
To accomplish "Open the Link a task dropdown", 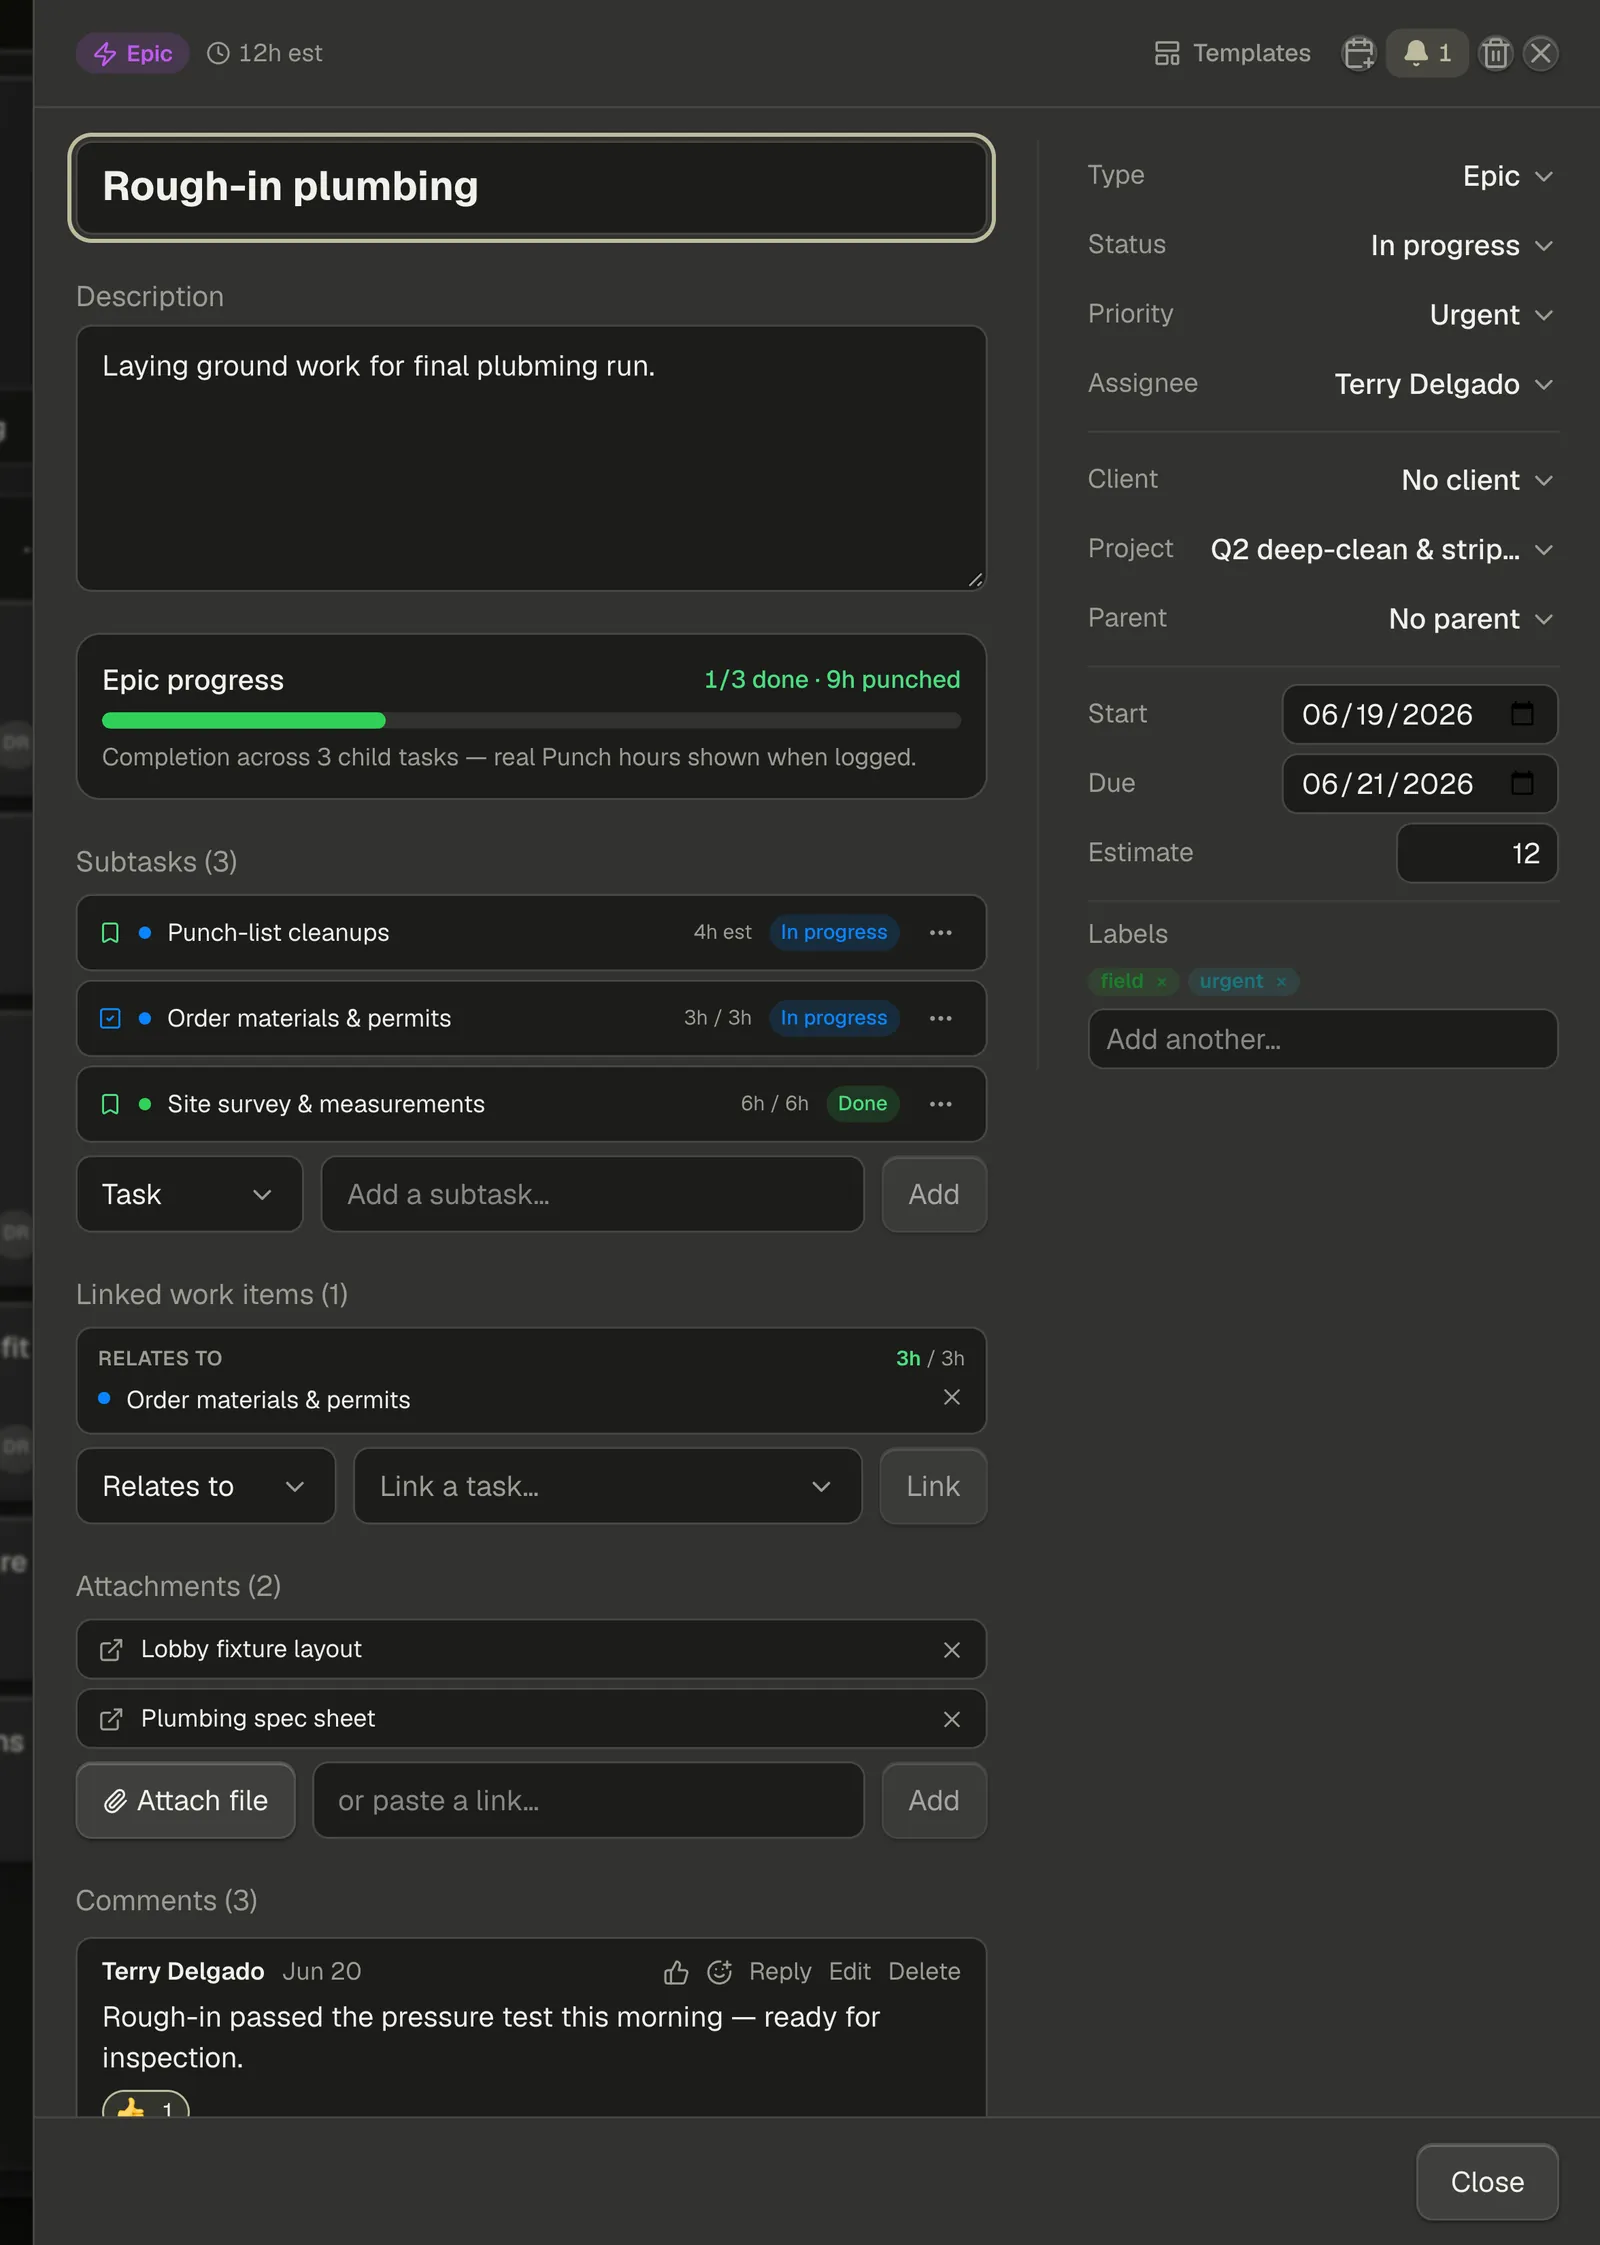I will click(607, 1486).
